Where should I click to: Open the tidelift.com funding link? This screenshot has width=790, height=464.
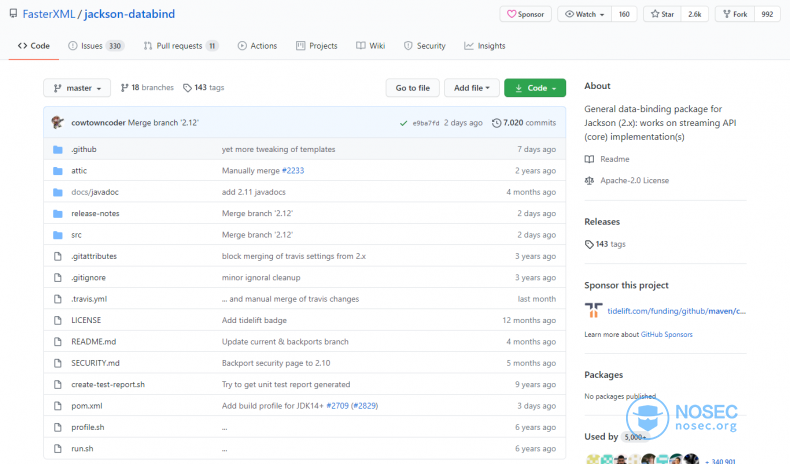click(676, 311)
